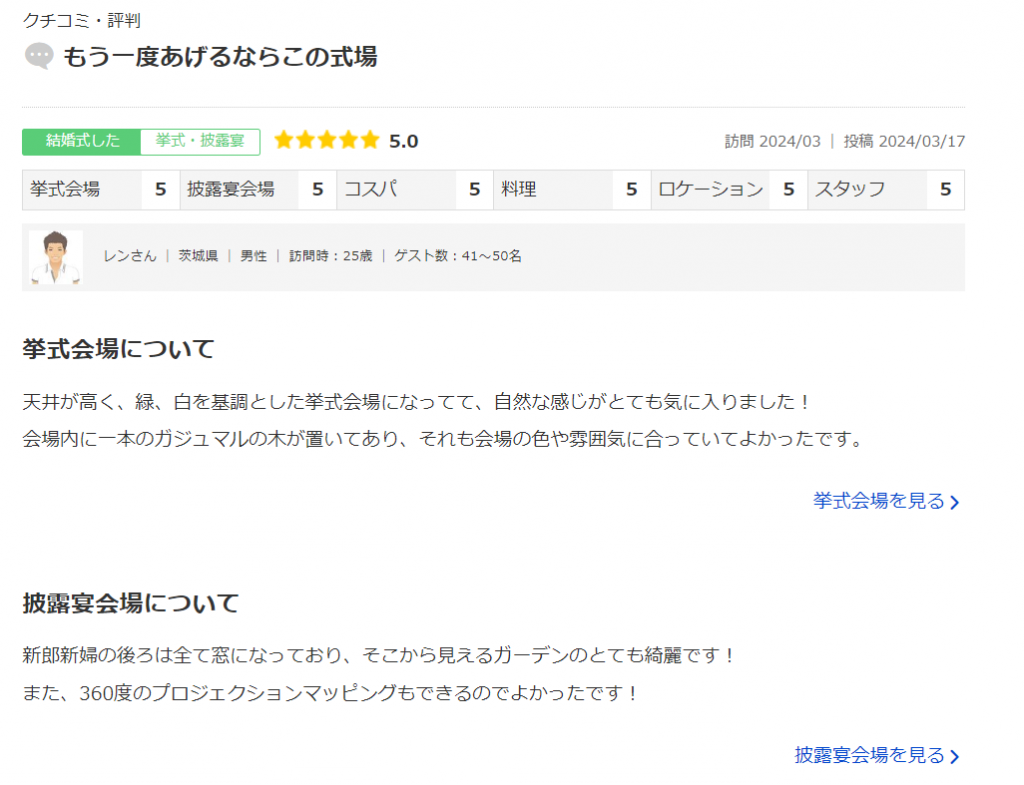This screenshot has height=785, width=1024.
Task: Click the 5.0 overall rating score
Action: pos(403,141)
